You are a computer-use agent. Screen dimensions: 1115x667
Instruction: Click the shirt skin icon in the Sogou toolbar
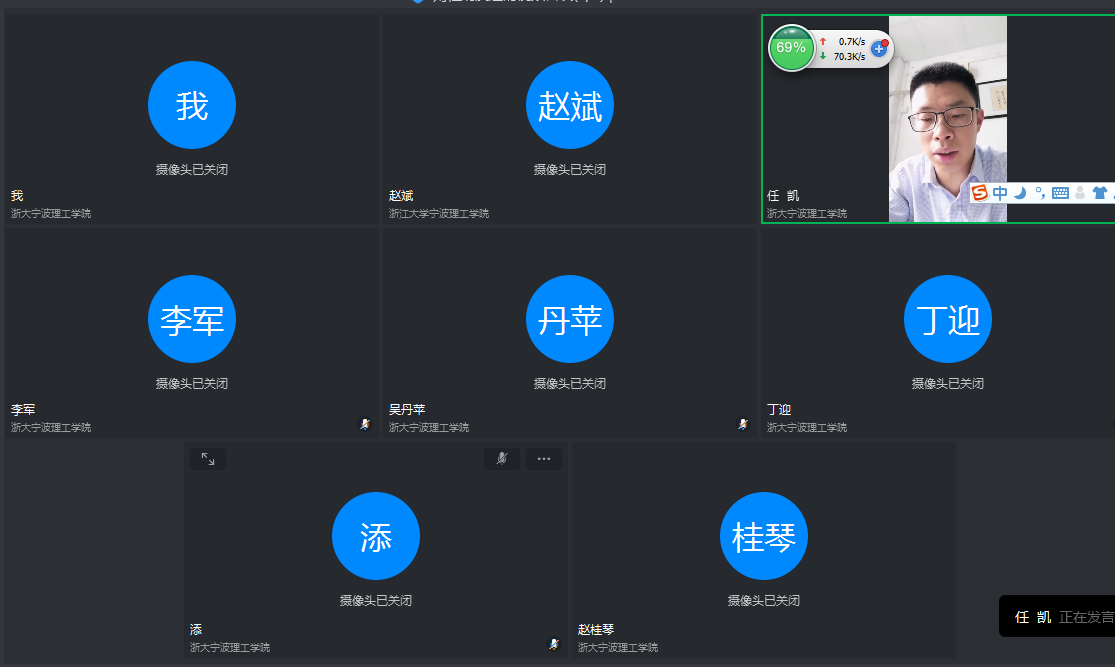tap(1100, 193)
